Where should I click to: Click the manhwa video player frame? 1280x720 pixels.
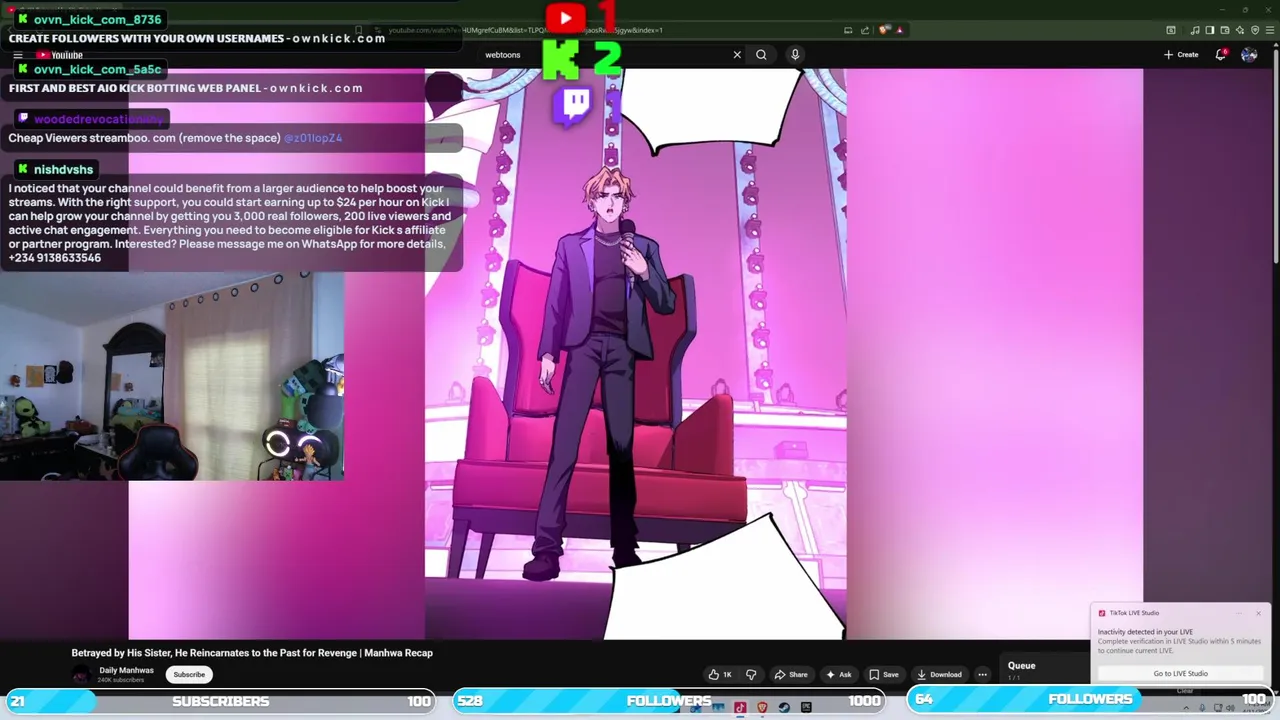click(635, 353)
